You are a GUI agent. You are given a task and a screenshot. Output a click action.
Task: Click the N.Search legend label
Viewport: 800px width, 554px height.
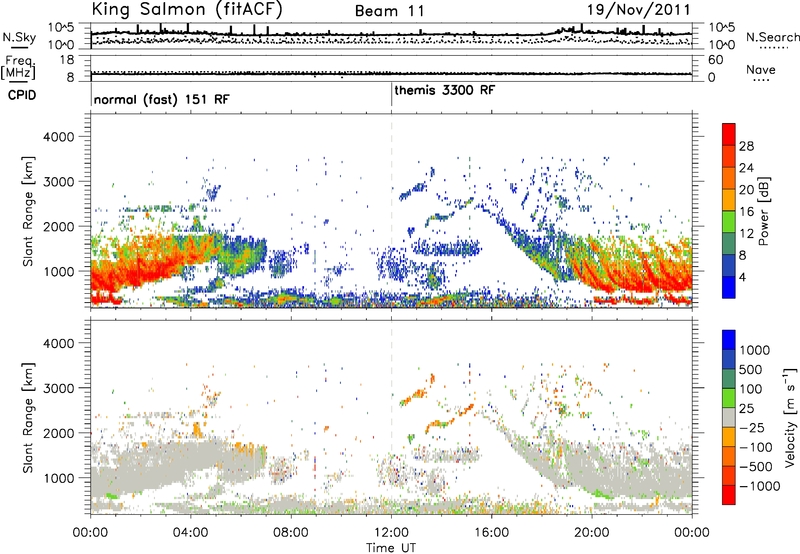[x=772, y=37]
